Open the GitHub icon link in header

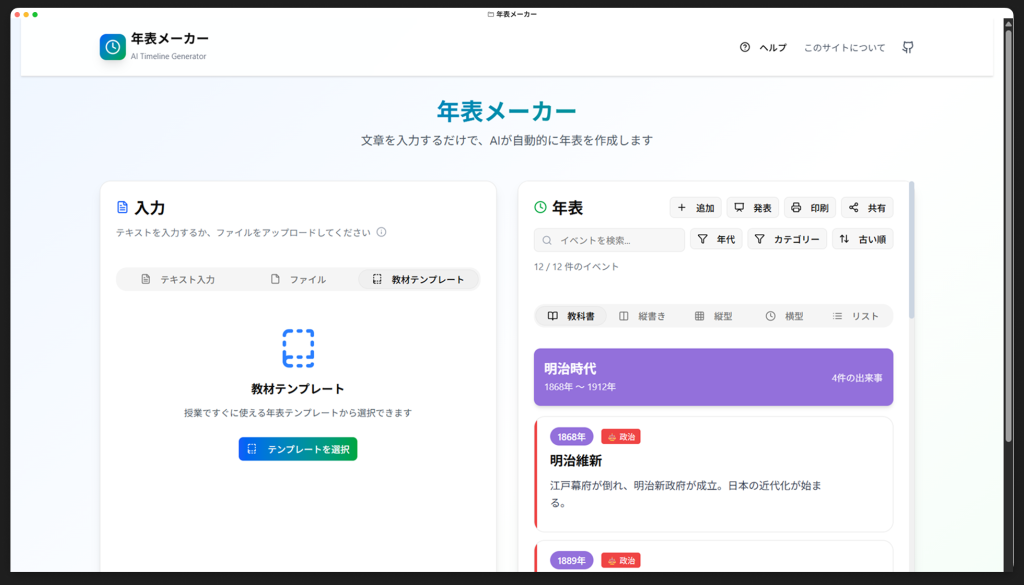[908, 47]
